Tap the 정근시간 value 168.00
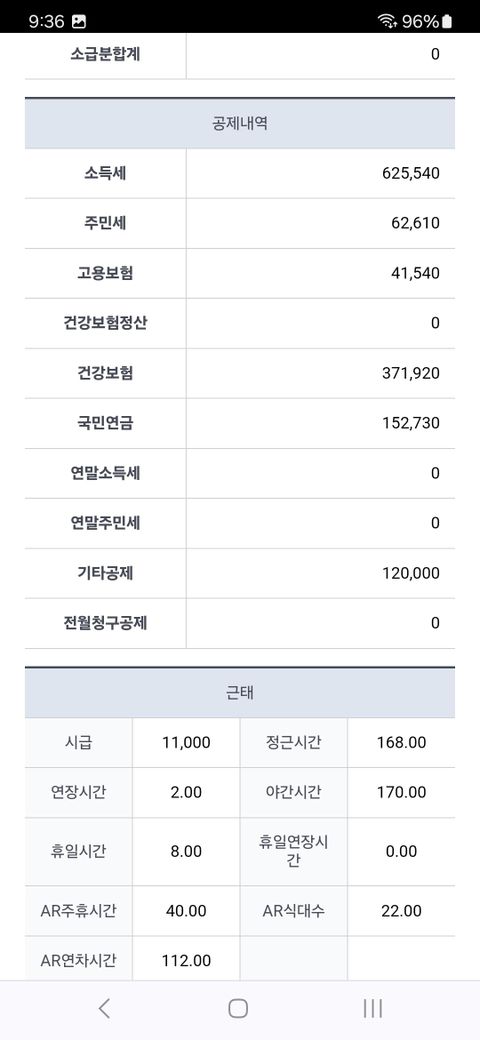The width and height of the screenshot is (480, 1040). click(x=401, y=743)
